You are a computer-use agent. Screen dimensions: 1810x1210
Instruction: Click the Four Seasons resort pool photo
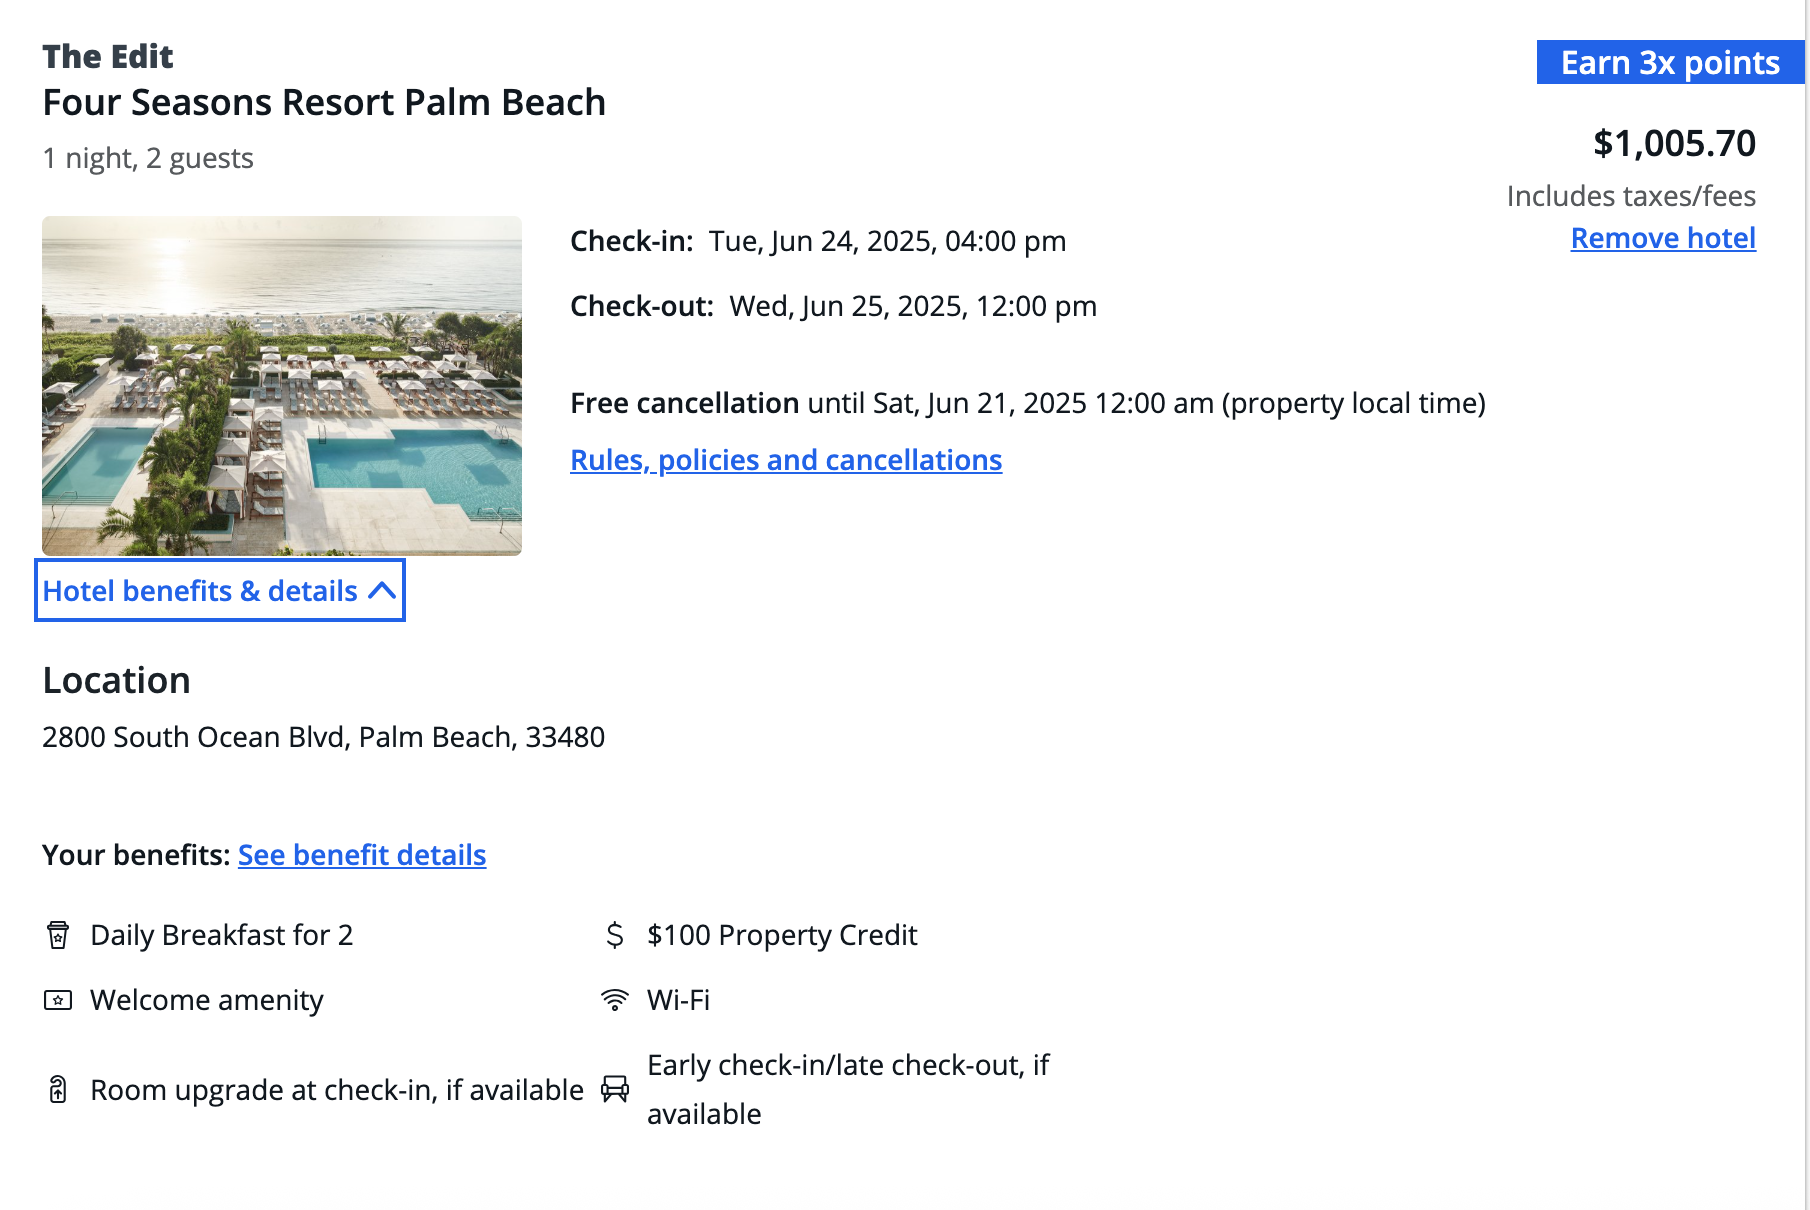tap(282, 386)
